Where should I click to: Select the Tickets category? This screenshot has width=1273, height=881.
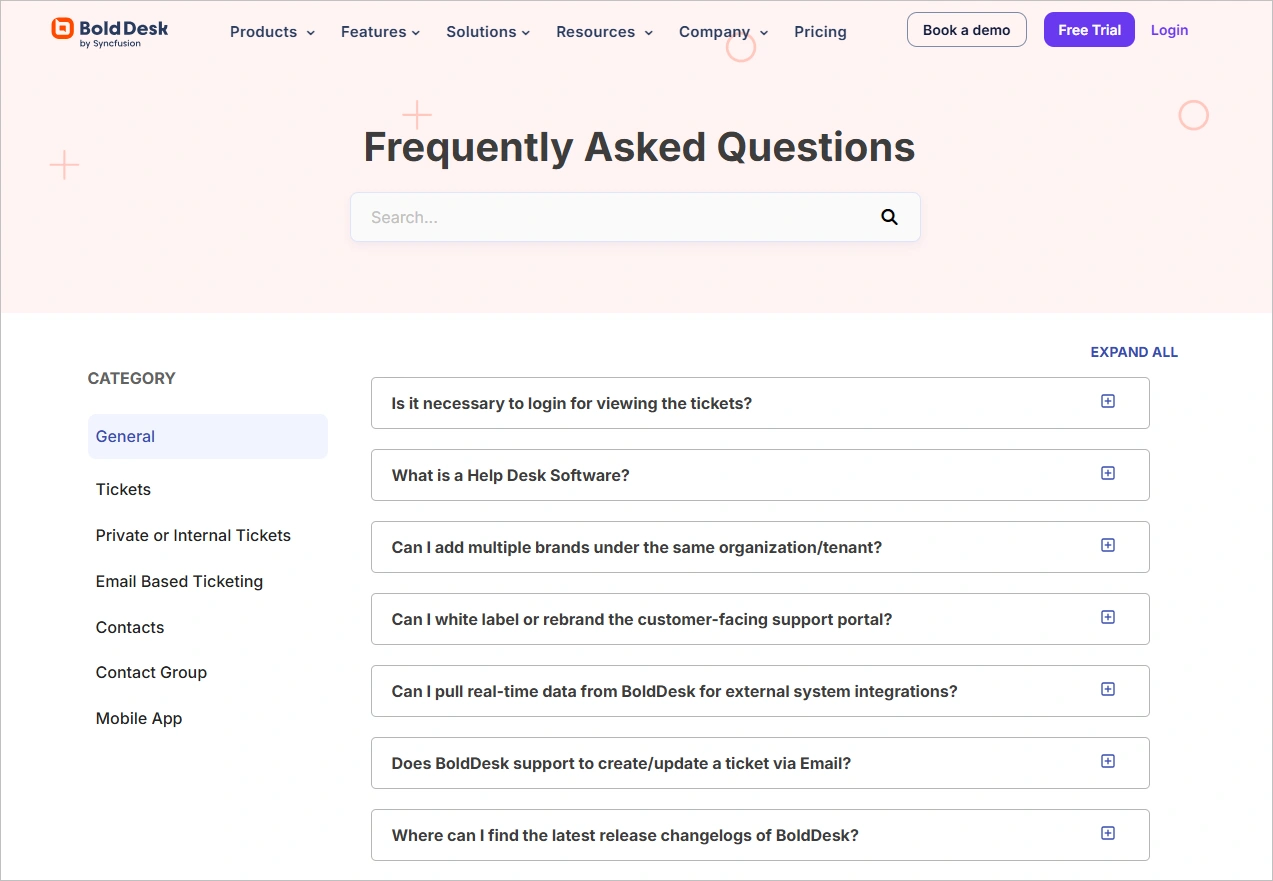coord(123,489)
